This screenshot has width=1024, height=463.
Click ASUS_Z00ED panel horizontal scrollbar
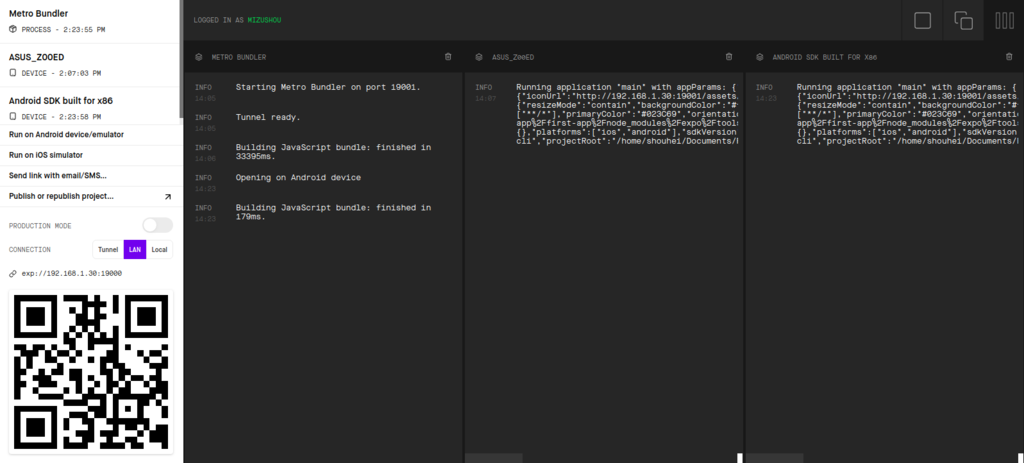(494, 458)
